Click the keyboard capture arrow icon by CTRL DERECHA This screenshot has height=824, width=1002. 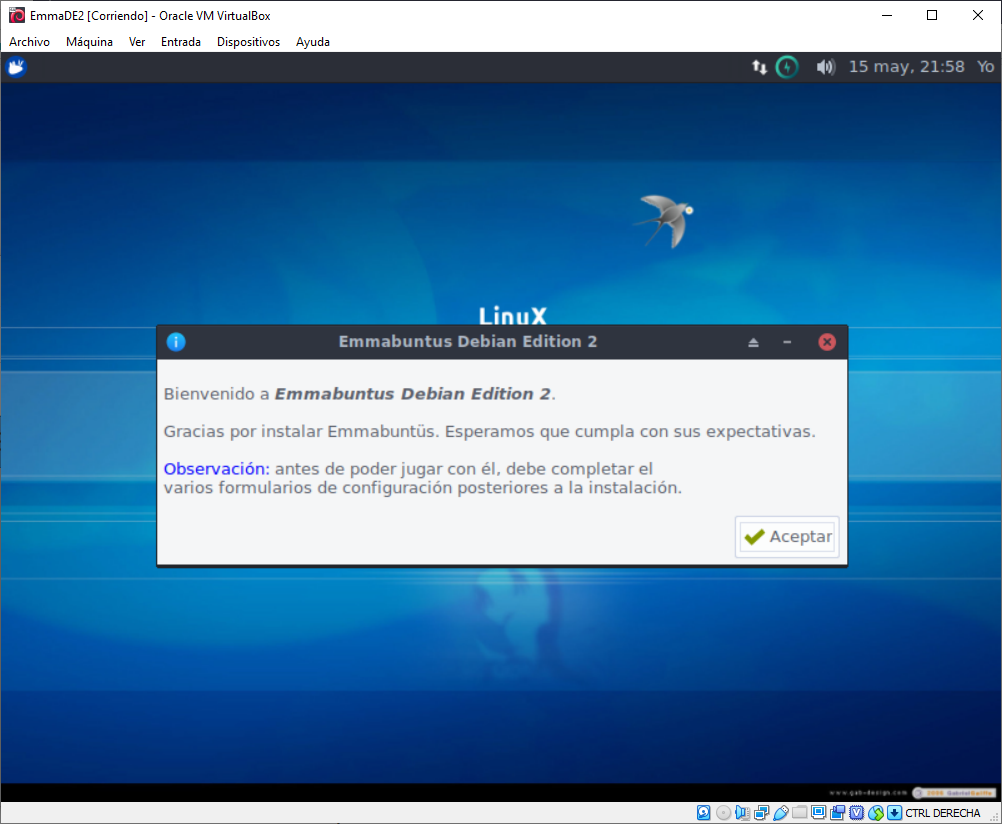tap(894, 813)
